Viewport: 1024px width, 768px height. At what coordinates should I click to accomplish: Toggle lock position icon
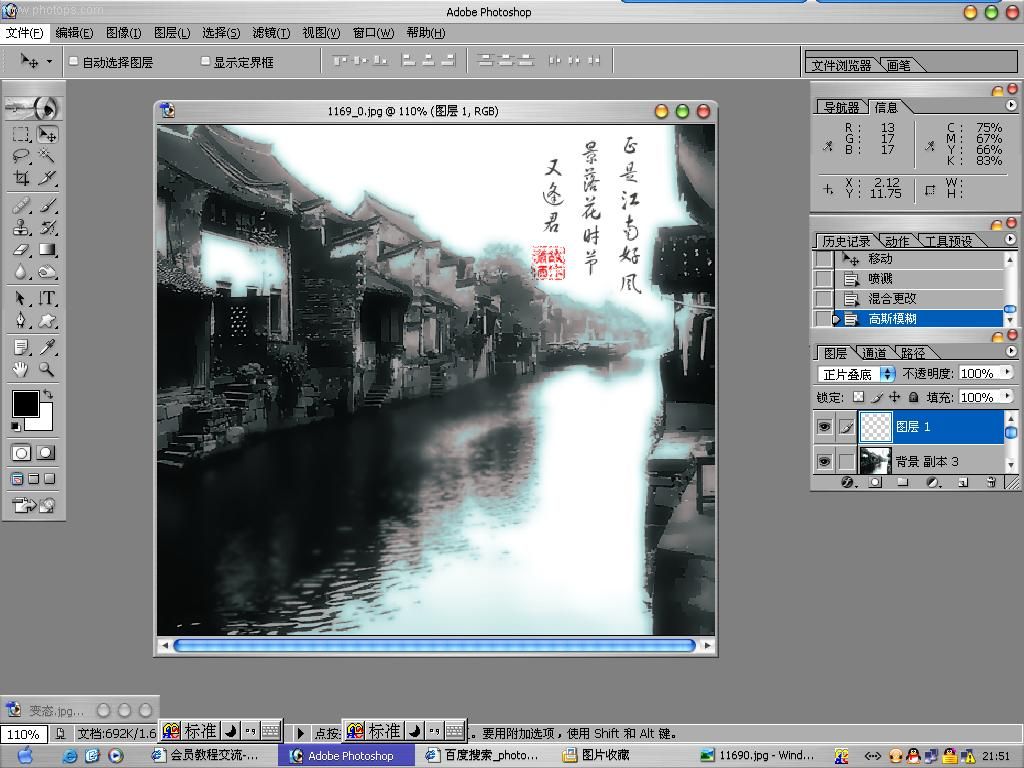pyautogui.click(x=895, y=396)
